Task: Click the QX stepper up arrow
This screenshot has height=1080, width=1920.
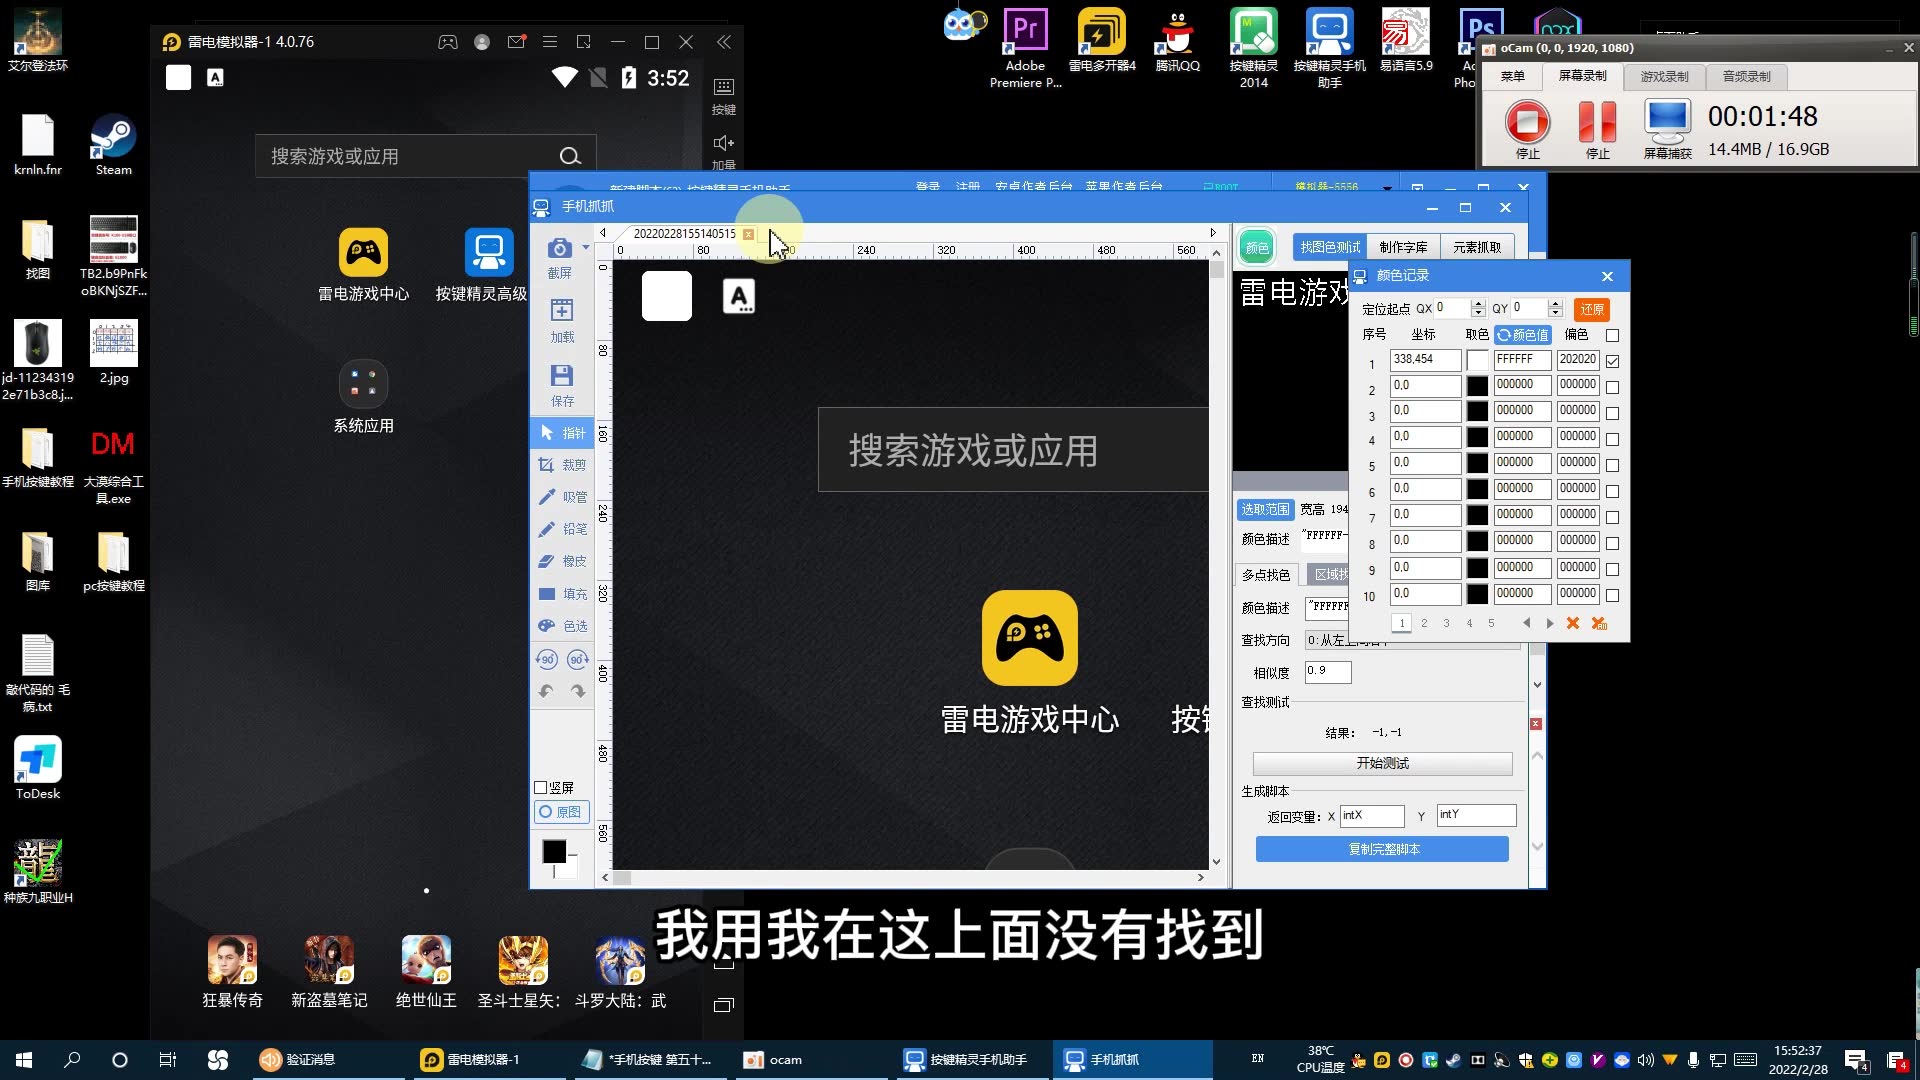Action: [x=1479, y=303]
